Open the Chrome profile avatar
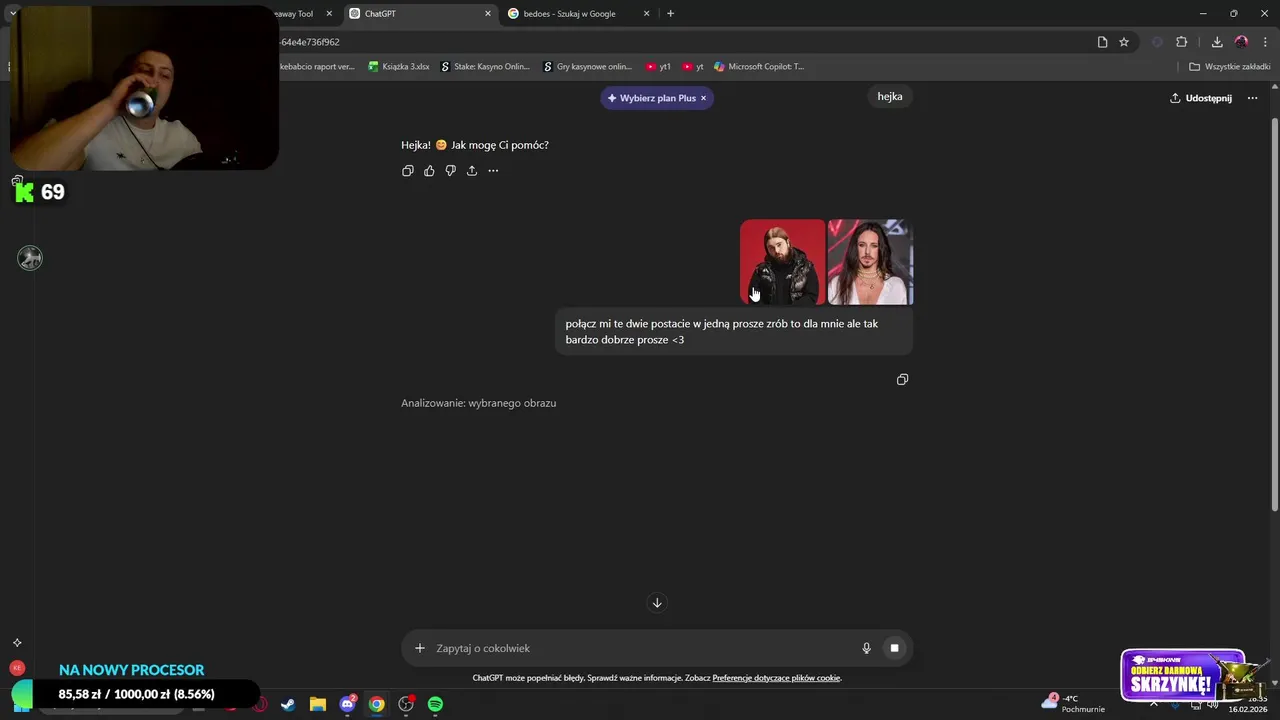This screenshot has width=1280, height=720. click(1241, 42)
